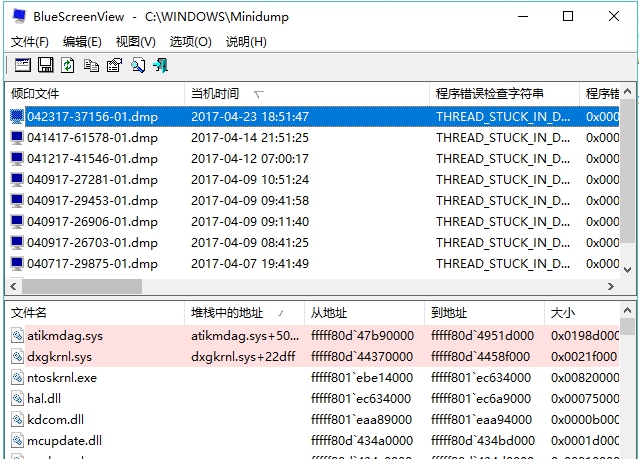This screenshot has width=640, height=459.
Task: Select the mcupdate.dll driver row
Action: (312, 440)
